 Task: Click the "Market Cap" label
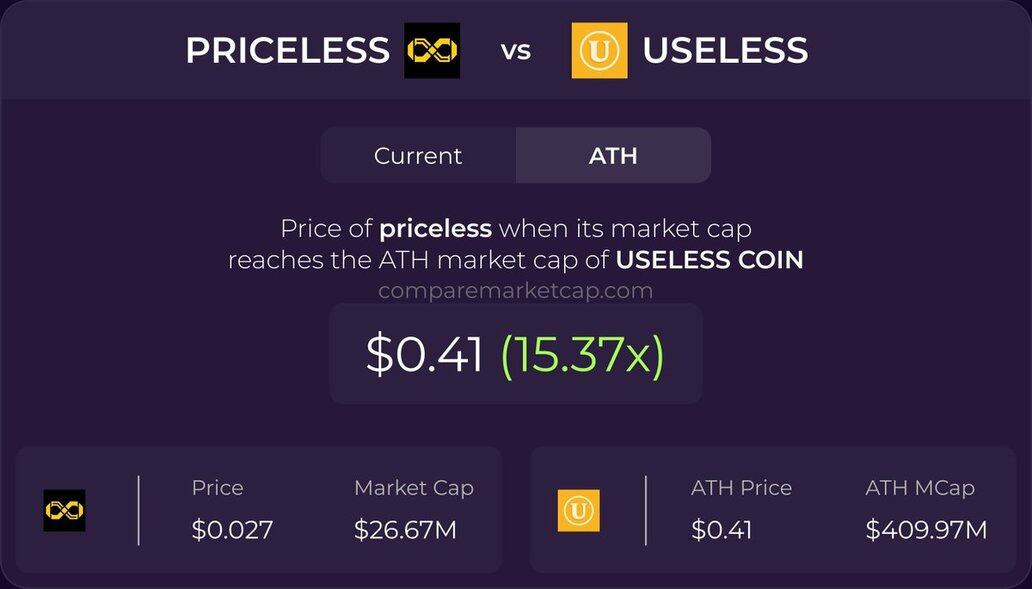click(x=414, y=488)
